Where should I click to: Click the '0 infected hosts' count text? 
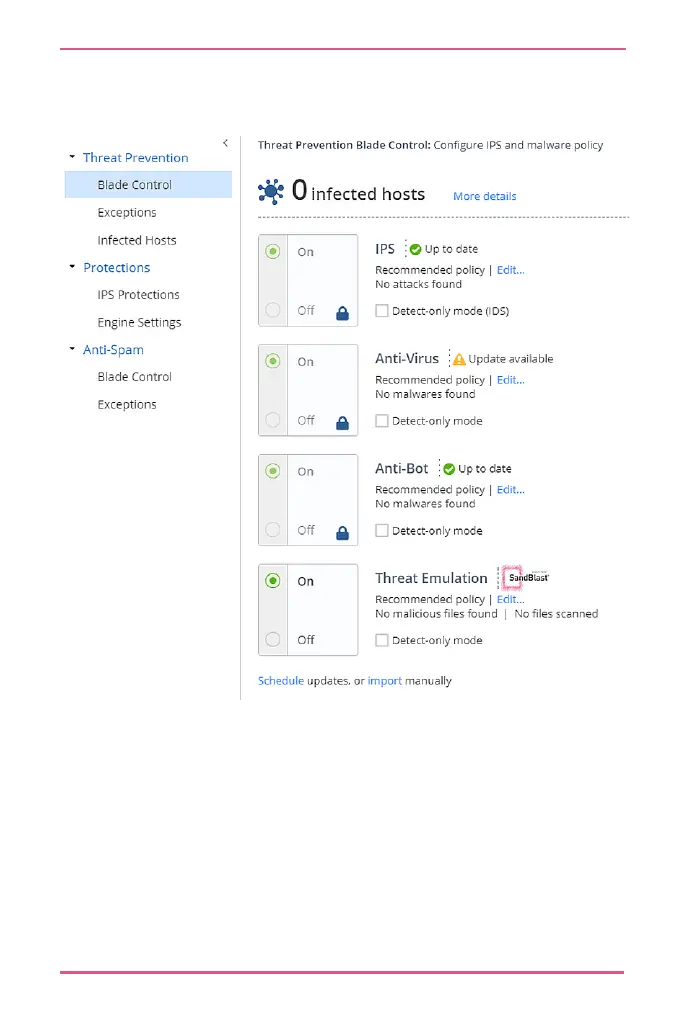pyautogui.click(x=358, y=191)
